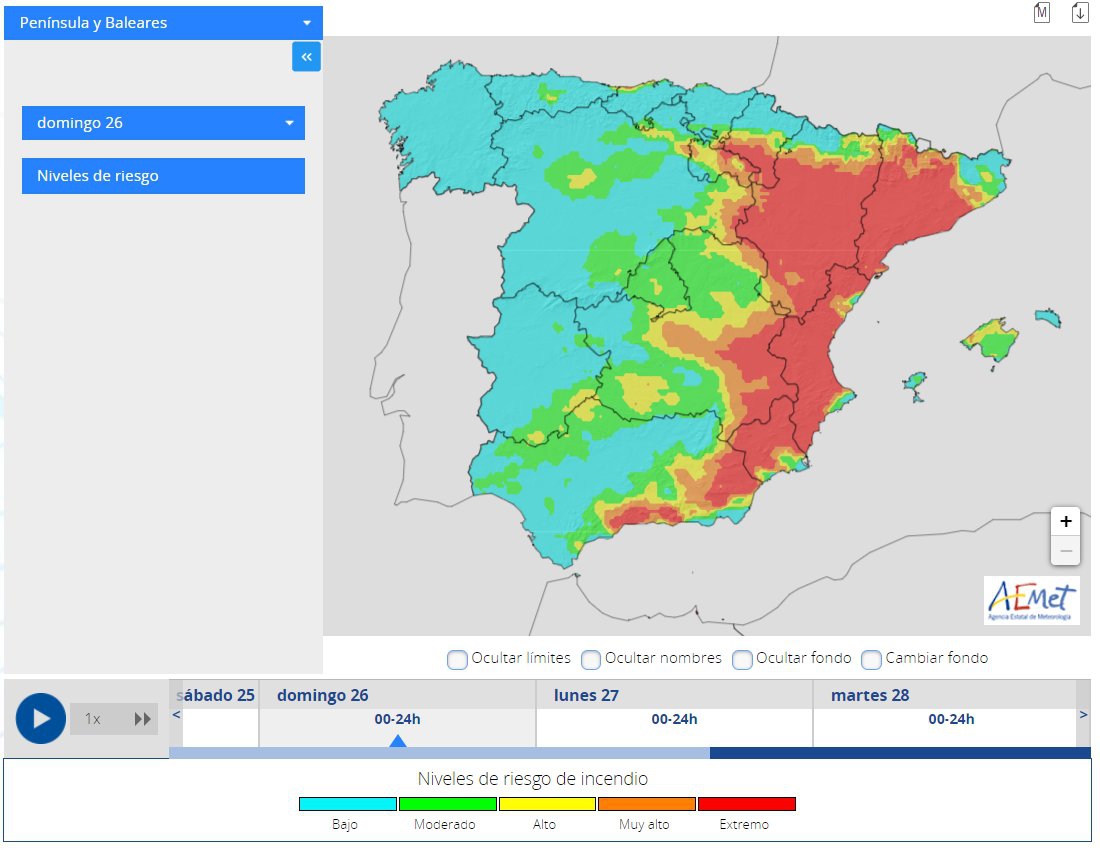Zoom in on the map

pos(1066,521)
